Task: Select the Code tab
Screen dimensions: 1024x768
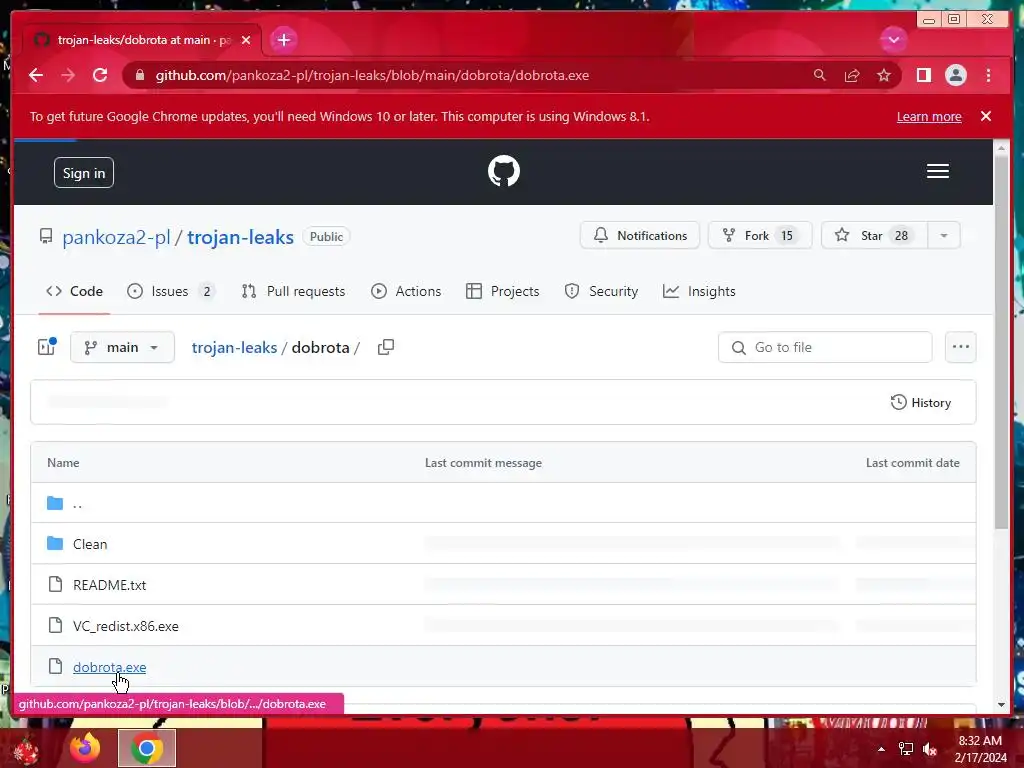Action: point(74,291)
